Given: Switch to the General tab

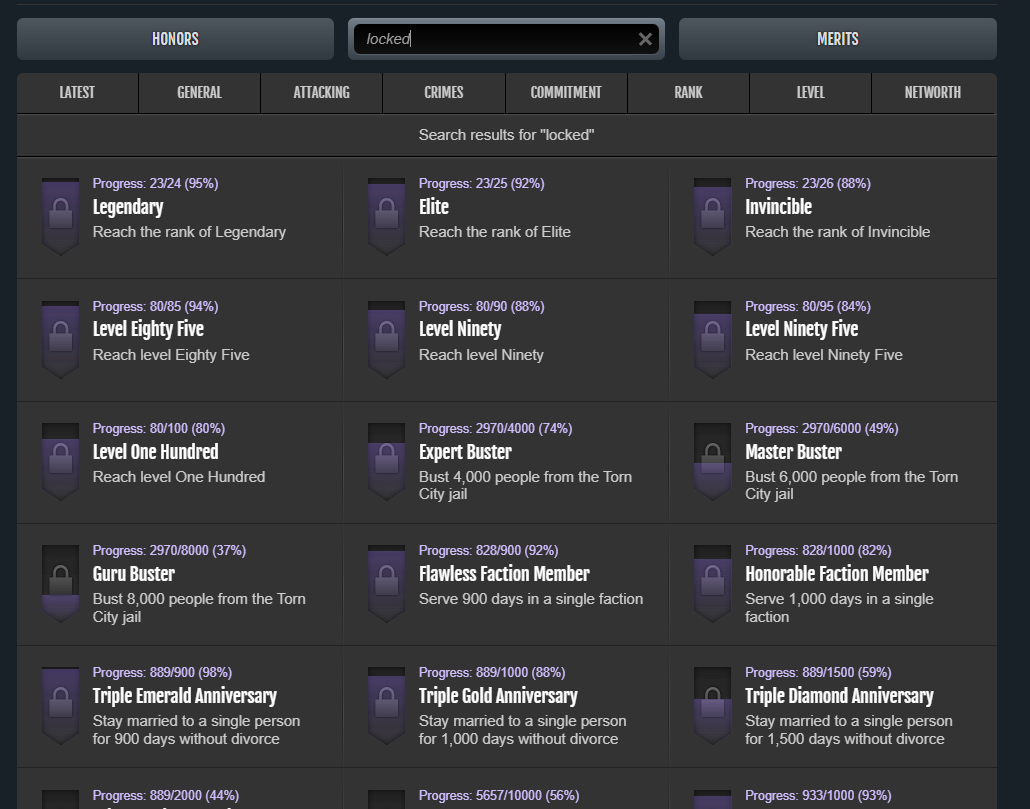Looking at the screenshot, I should pos(200,93).
